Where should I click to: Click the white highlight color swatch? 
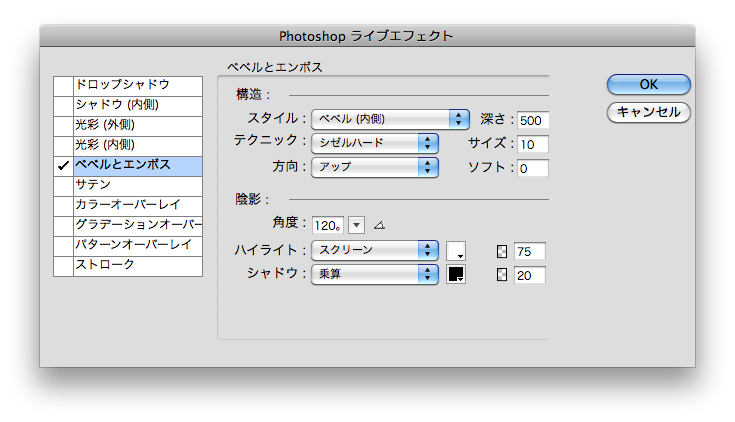[456, 250]
